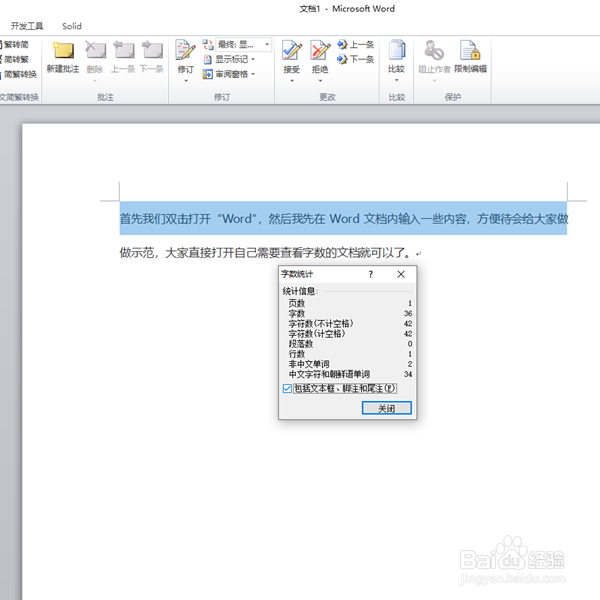Click the highlighted first line of document text
The height and width of the screenshot is (600, 600).
pyautogui.click(x=343, y=218)
